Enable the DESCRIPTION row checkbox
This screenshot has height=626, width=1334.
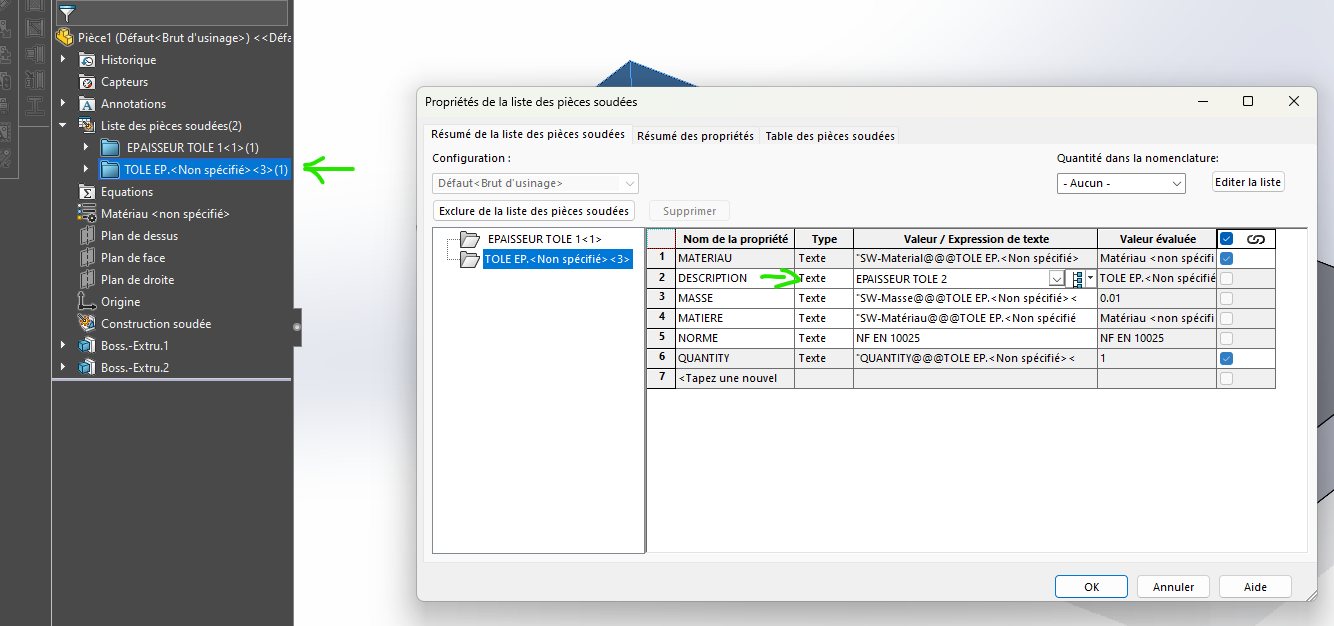click(1227, 279)
